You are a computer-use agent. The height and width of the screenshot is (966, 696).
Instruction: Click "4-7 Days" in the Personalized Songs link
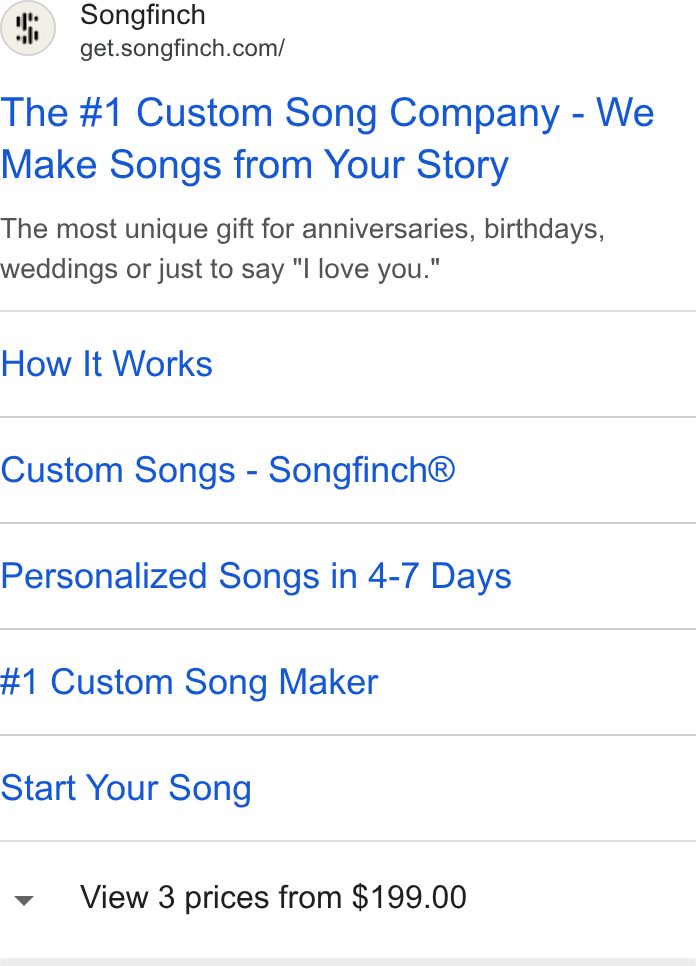tap(440, 577)
